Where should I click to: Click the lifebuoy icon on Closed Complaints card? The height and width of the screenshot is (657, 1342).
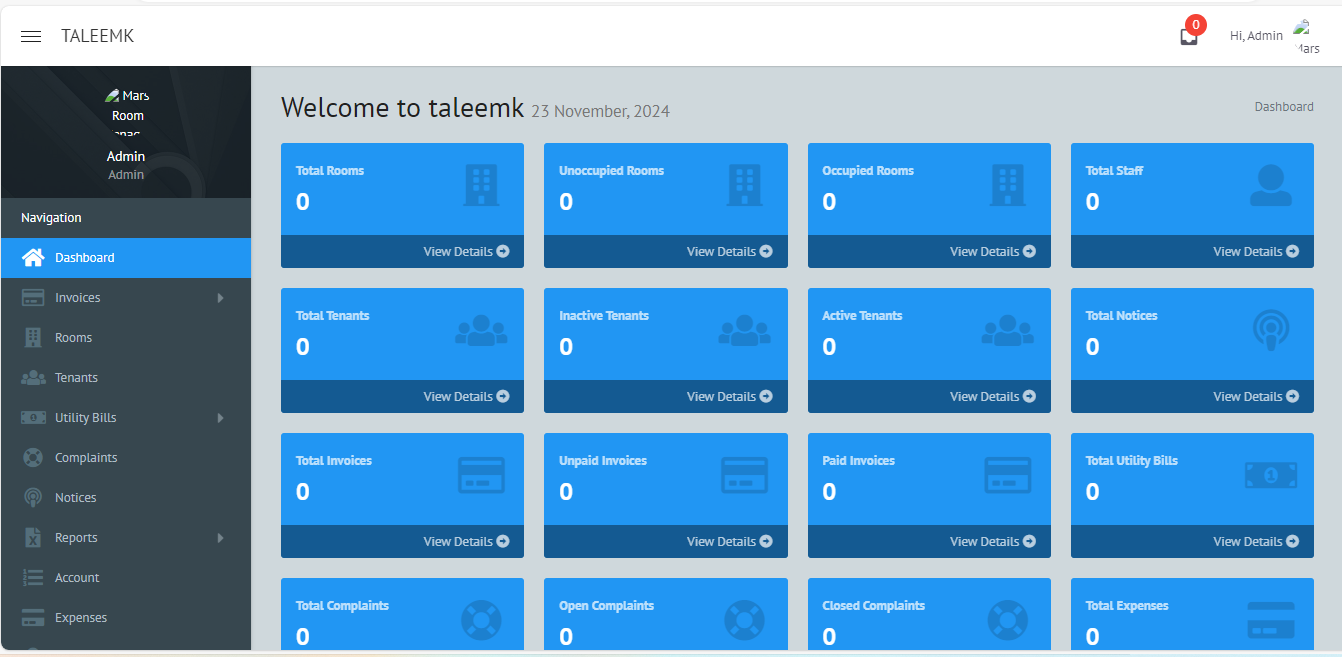click(x=1008, y=620)
